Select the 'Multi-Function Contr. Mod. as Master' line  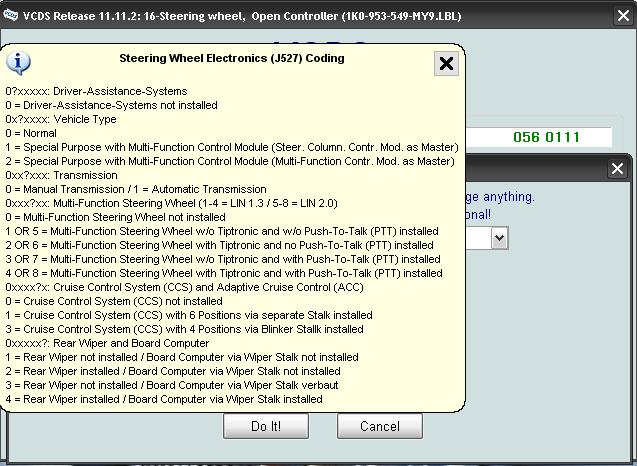(x=230, y=161)
